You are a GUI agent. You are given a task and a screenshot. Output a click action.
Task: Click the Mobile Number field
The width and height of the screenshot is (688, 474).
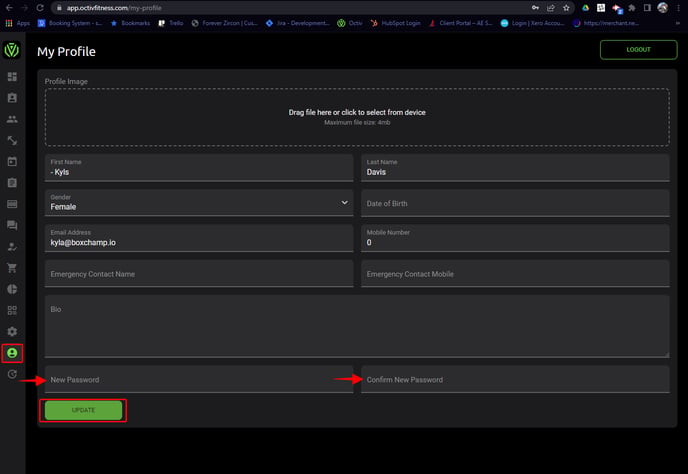point(515,238)
